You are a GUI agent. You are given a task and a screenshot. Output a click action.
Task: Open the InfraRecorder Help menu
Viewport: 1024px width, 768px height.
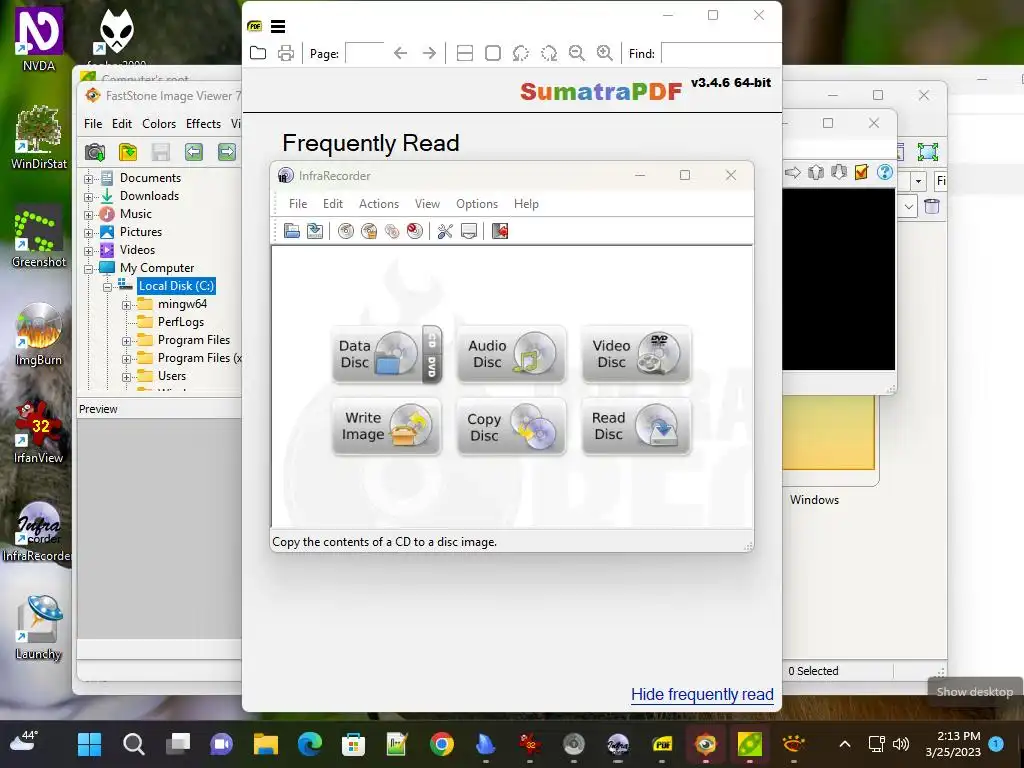coord(526,204)
